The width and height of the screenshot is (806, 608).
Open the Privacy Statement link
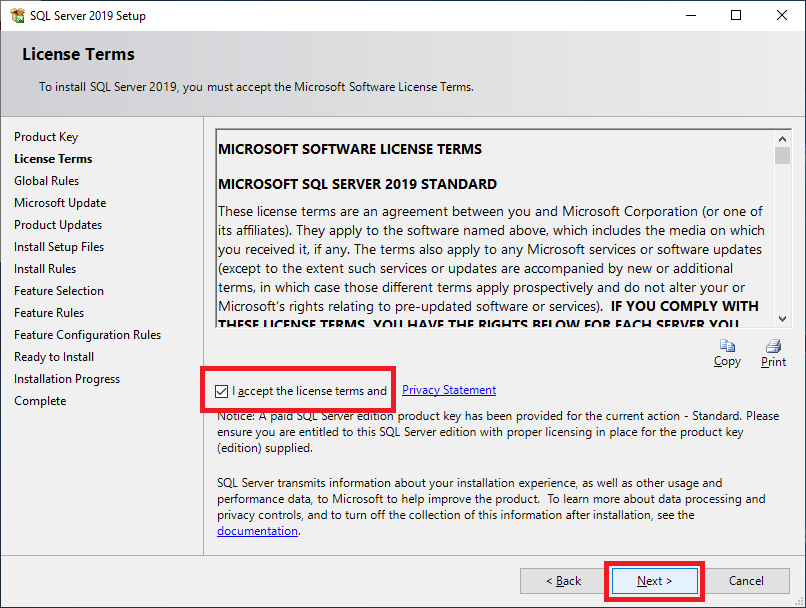pyautogui.click(x=449, y=390)
